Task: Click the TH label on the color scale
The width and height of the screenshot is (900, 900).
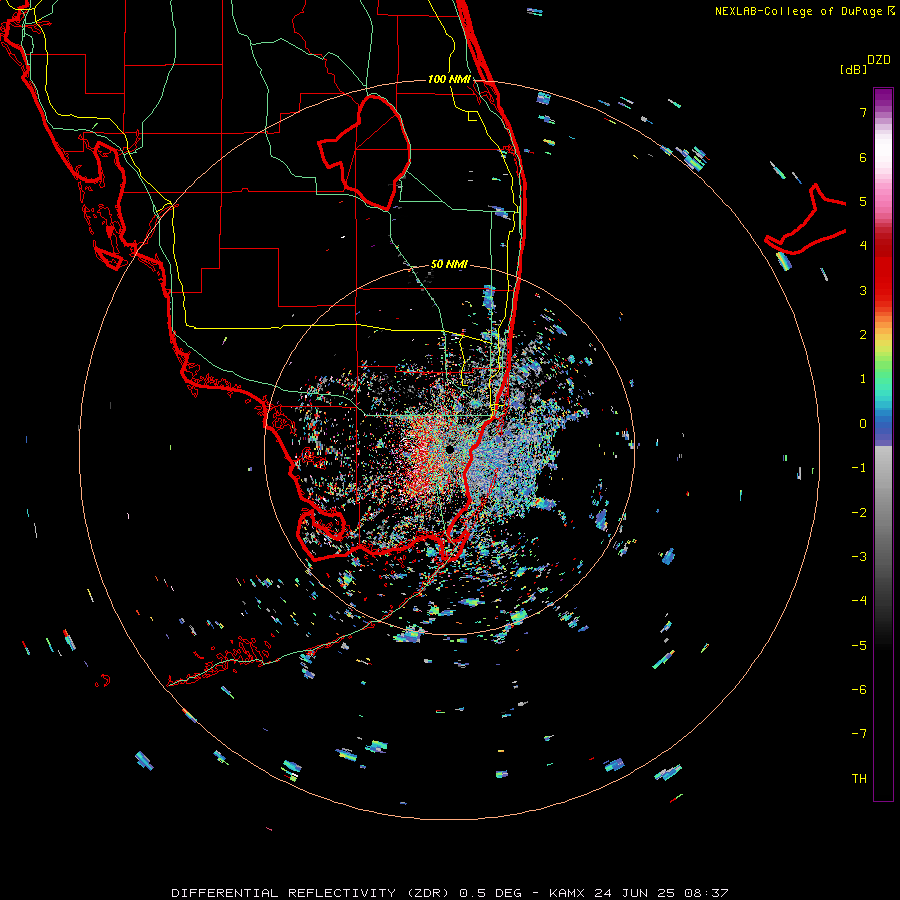Action: click(x=859, y=779)
